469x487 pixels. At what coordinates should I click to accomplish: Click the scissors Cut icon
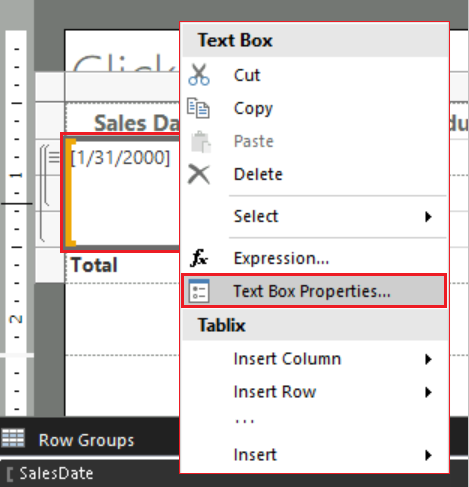click(x=199, y=75)
